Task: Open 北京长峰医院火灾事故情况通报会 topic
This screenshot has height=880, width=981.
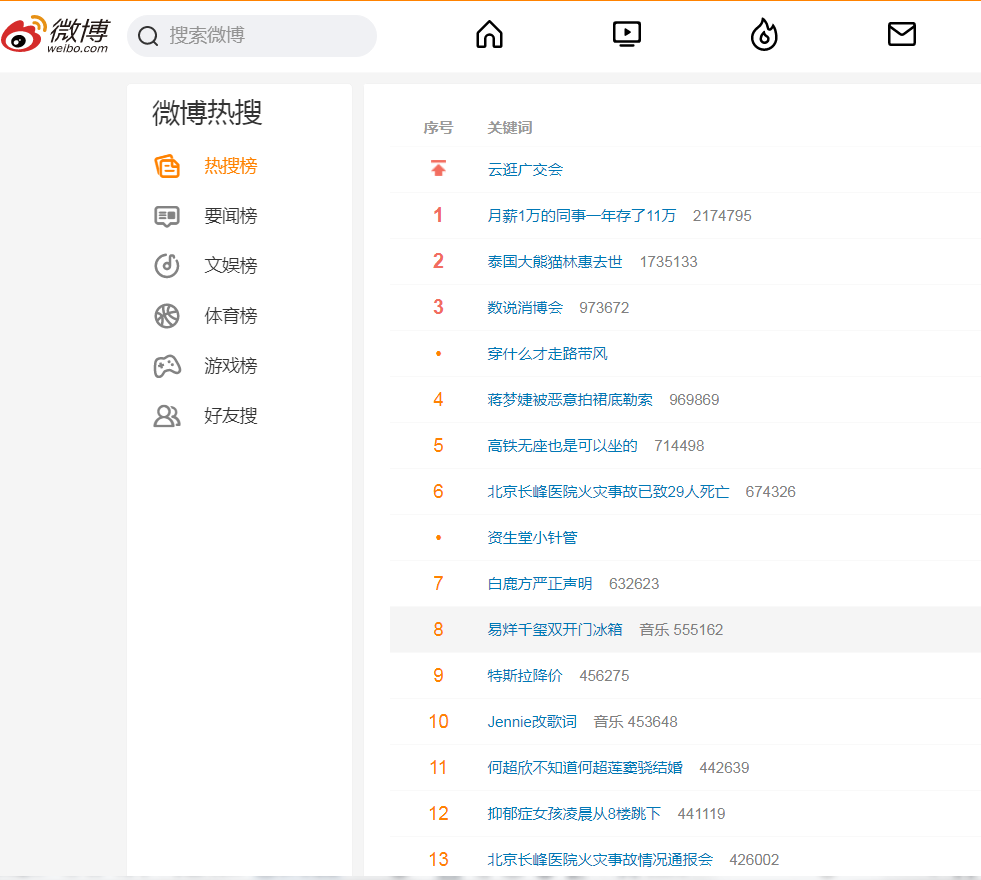Action: (600, 859)
